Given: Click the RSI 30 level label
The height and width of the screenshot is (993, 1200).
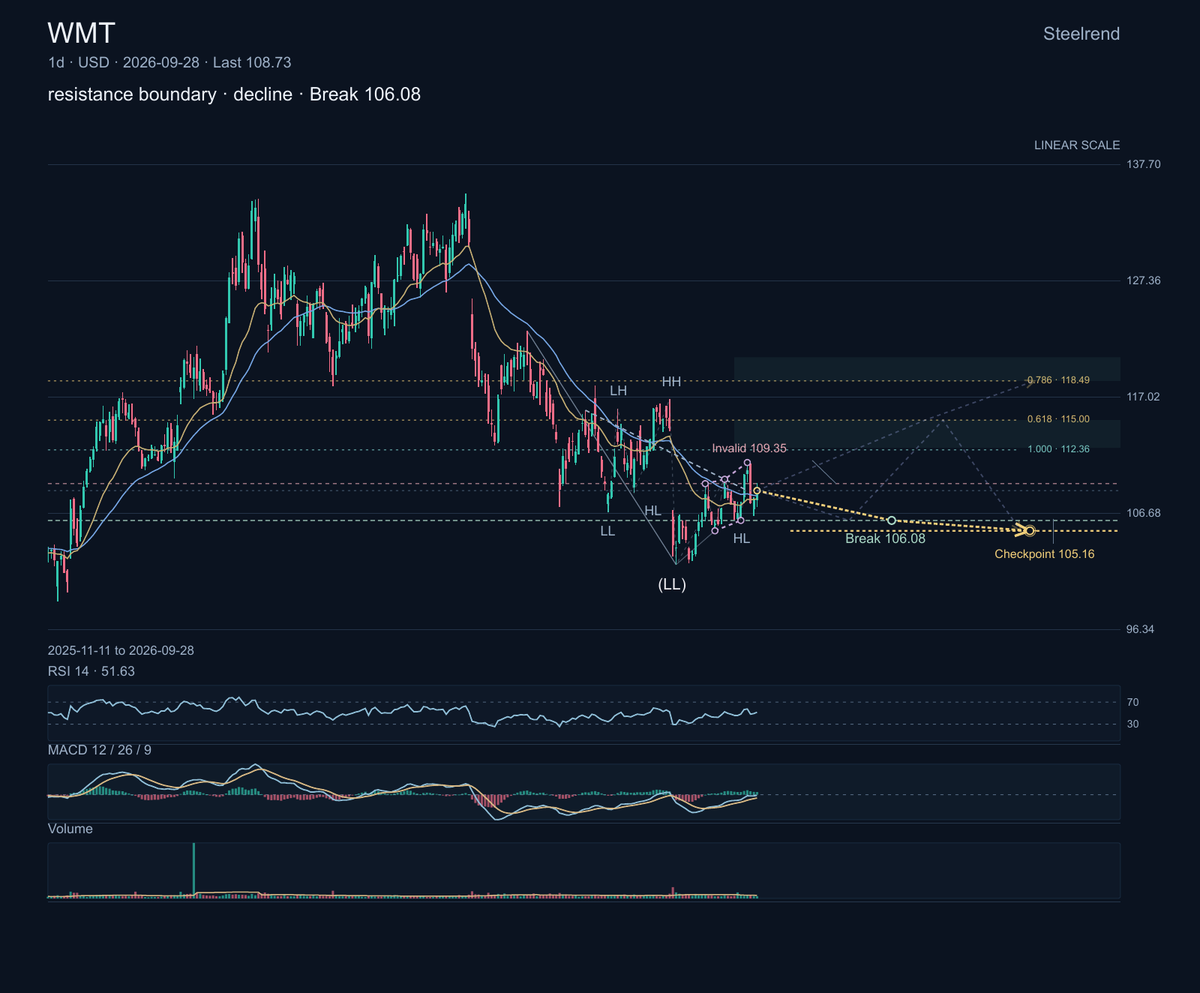Looking at the screenshot, I should pos(1133,724).
